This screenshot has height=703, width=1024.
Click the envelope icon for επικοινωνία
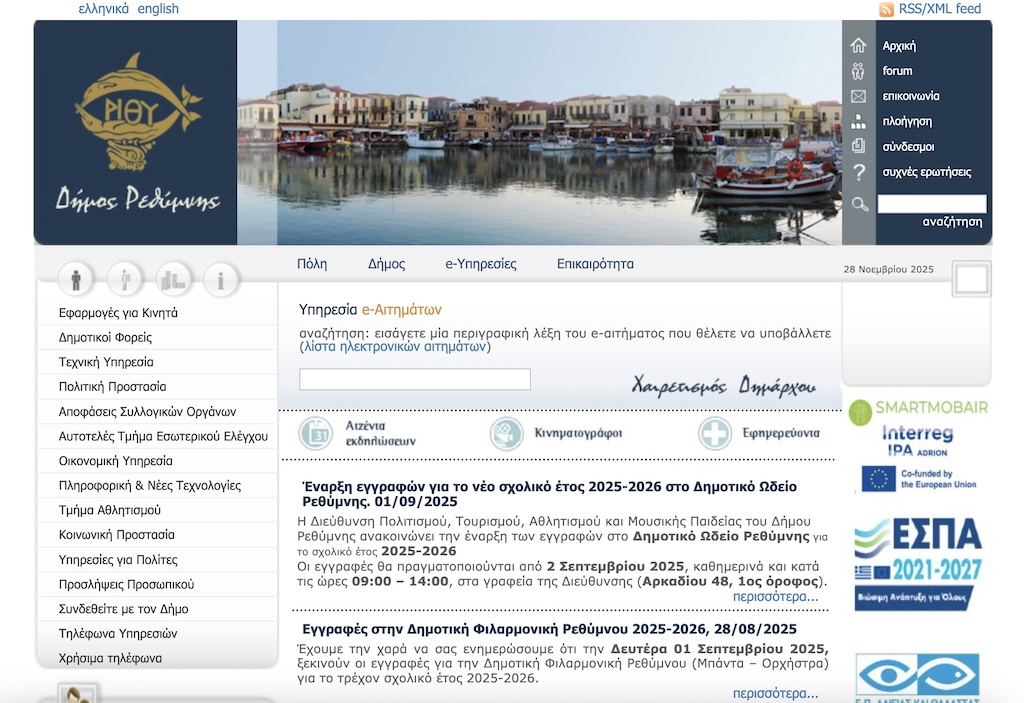click(x=858, y=97)
